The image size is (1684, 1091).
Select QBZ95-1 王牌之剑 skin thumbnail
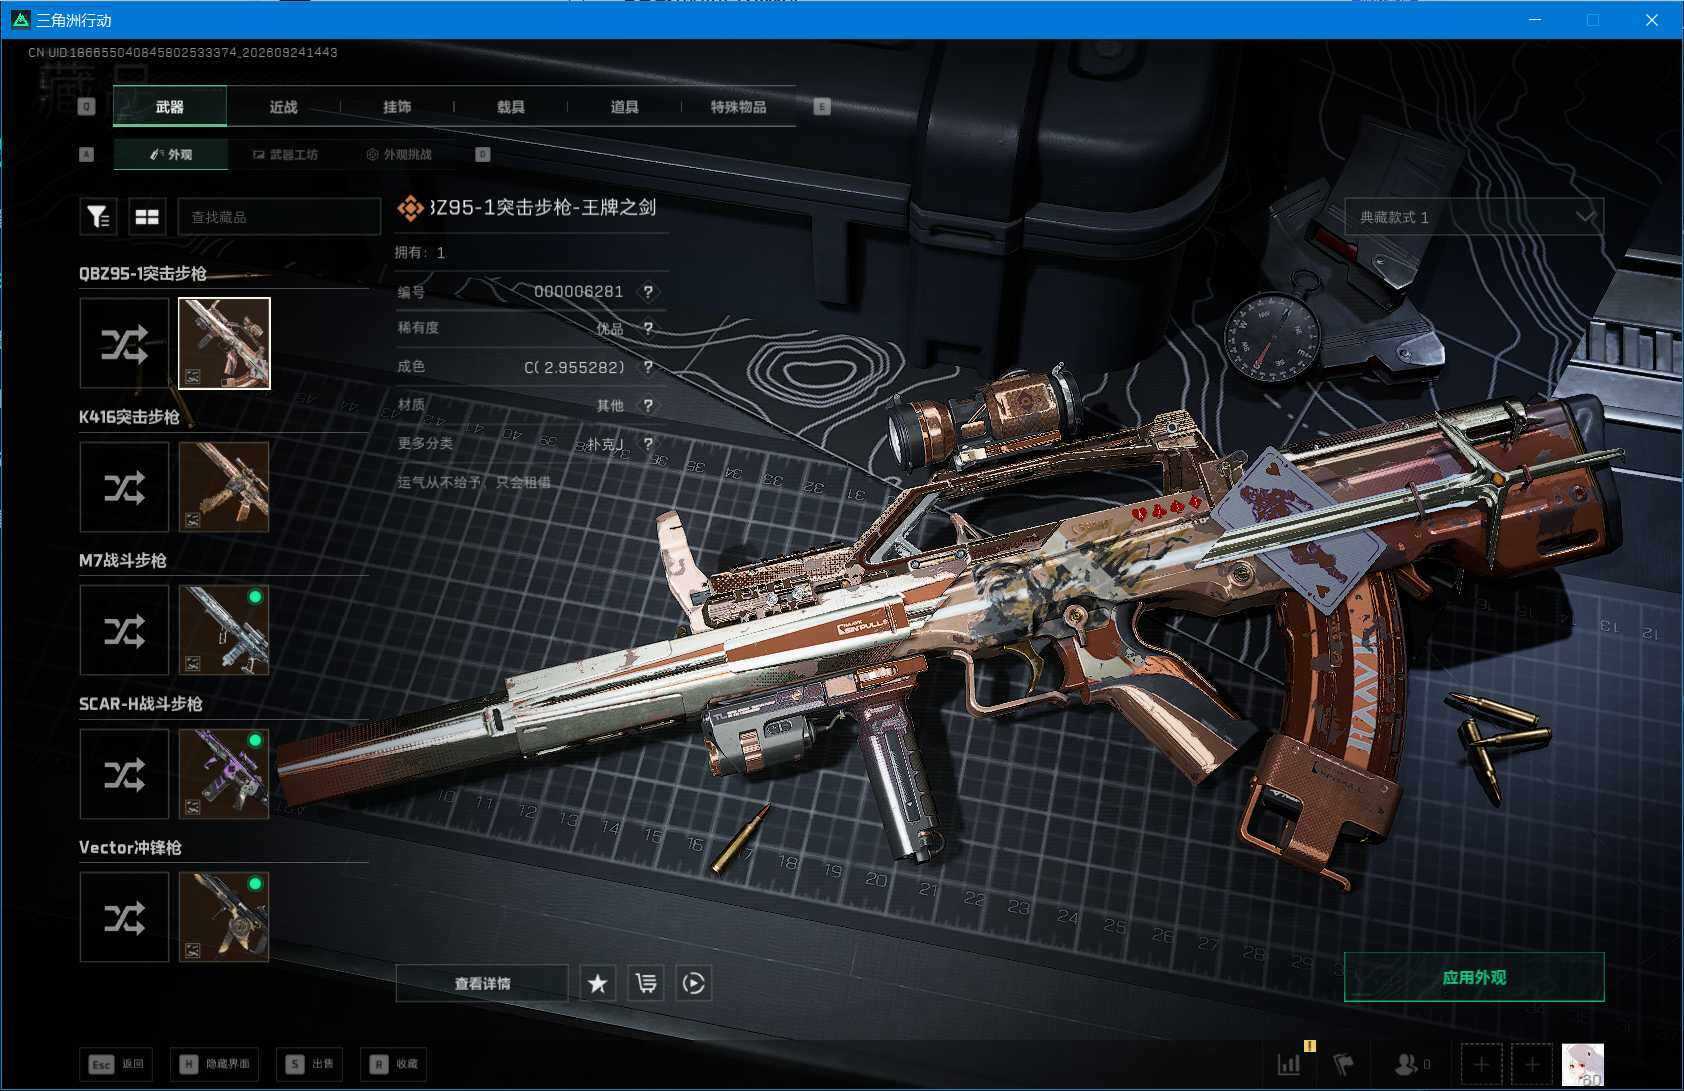(x=224, y=344)
